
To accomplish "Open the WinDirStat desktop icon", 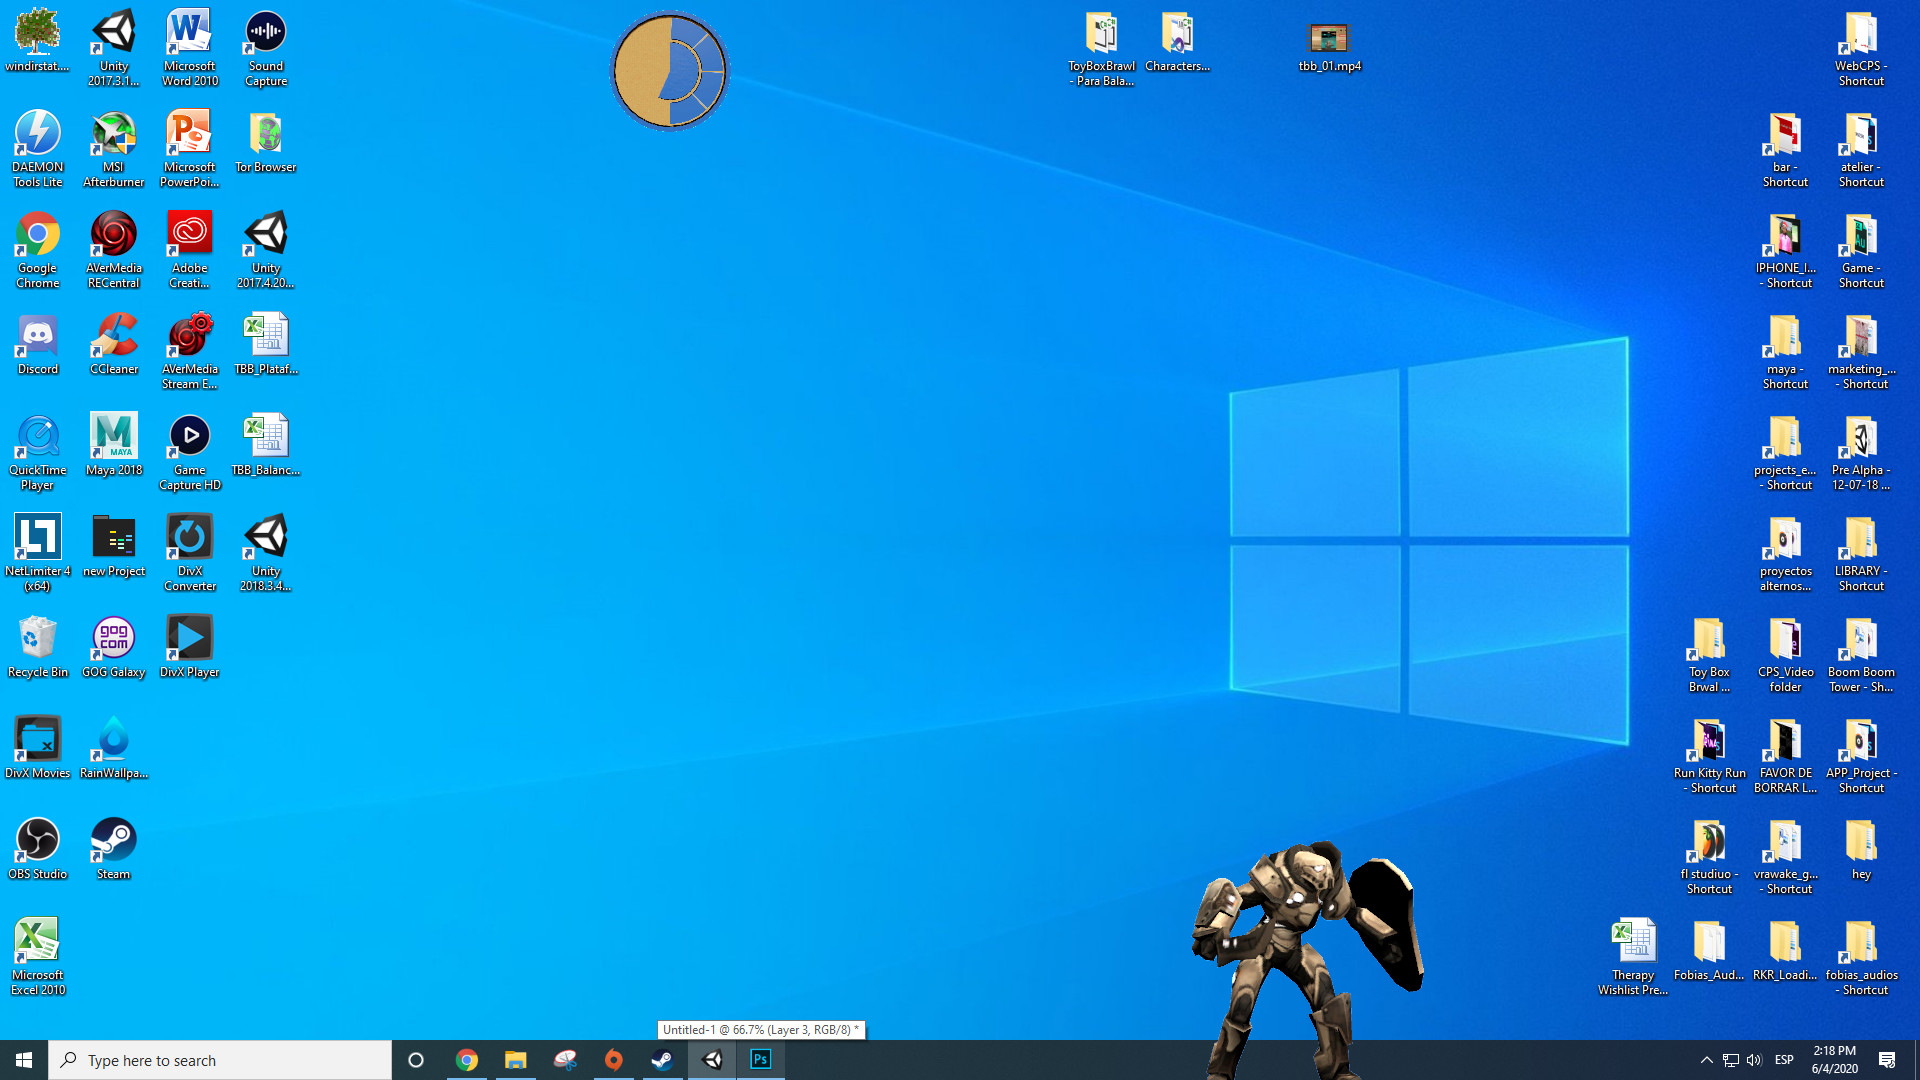I will coord(37,40).
